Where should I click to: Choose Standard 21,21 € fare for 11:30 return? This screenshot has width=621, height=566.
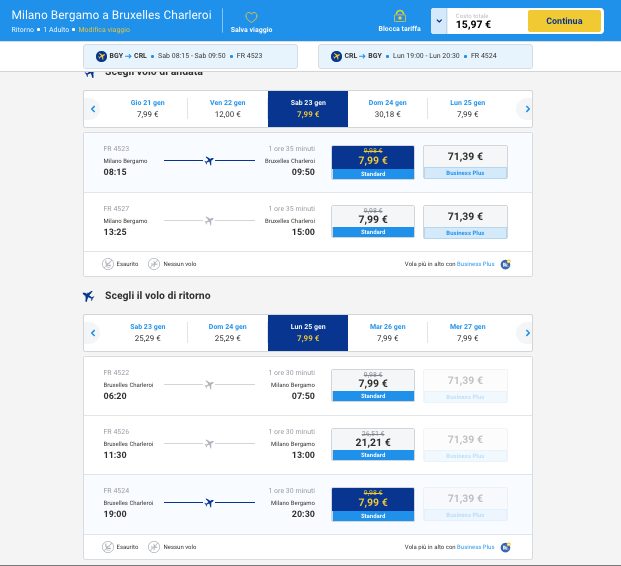pos(372,444)
